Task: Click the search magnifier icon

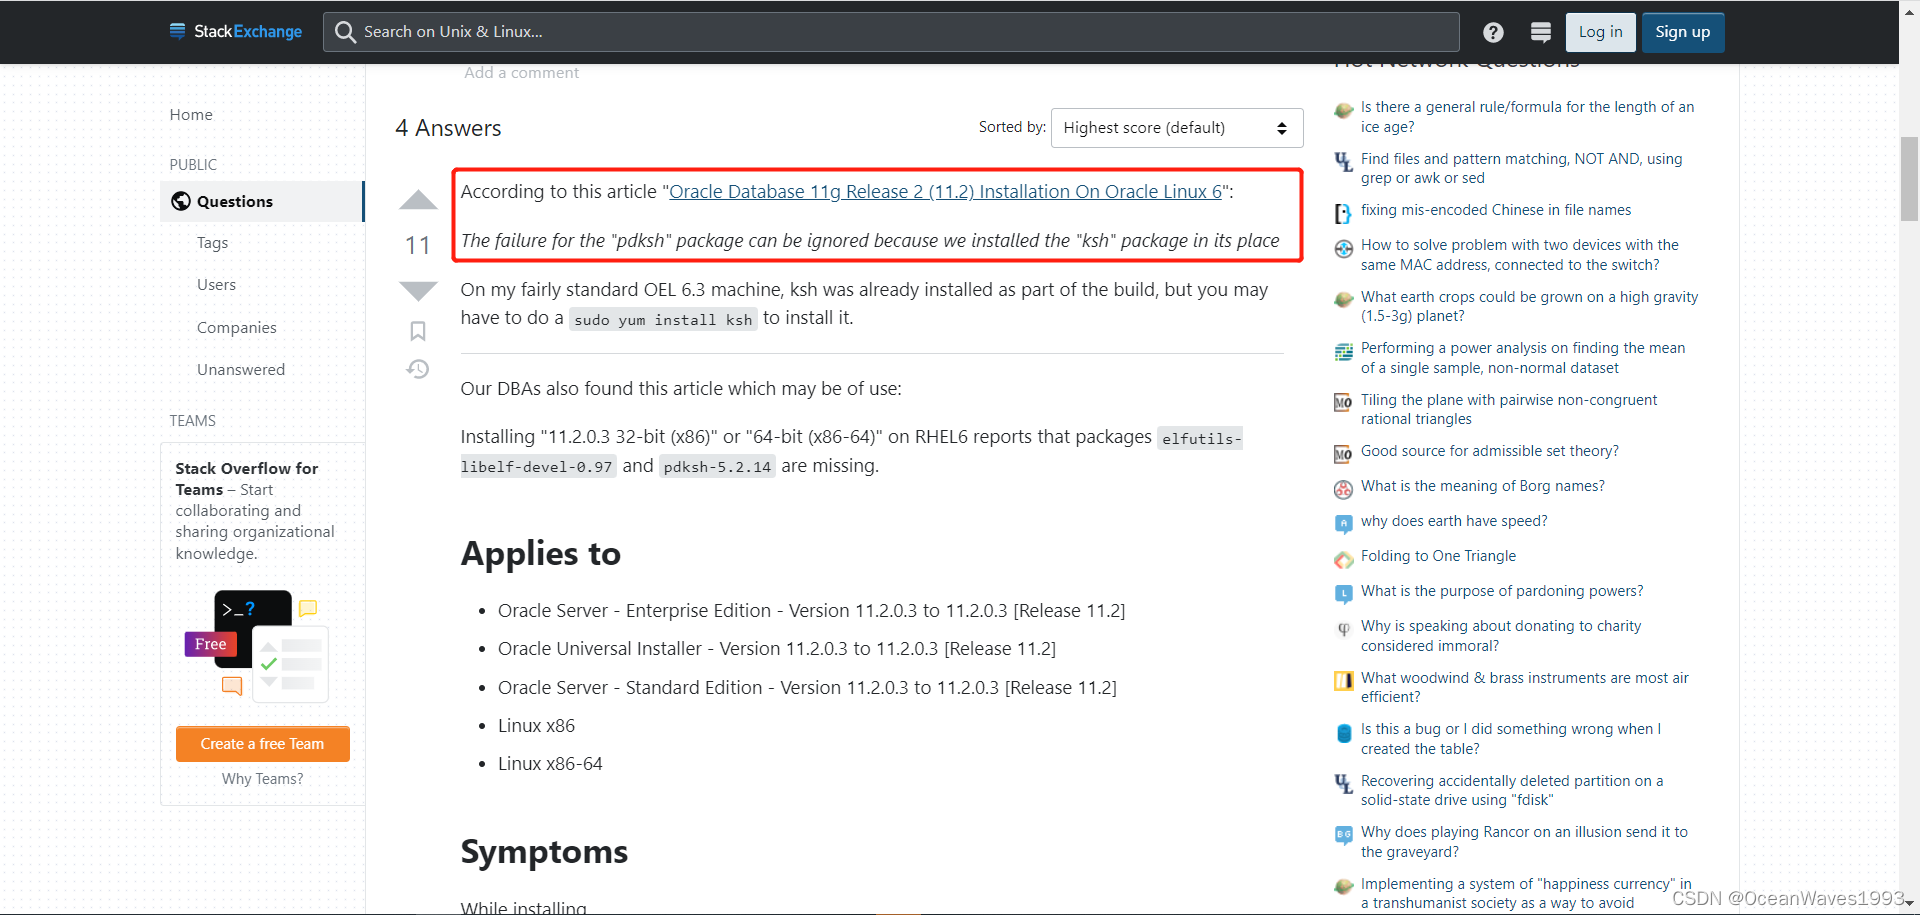Action: point(345,32)
